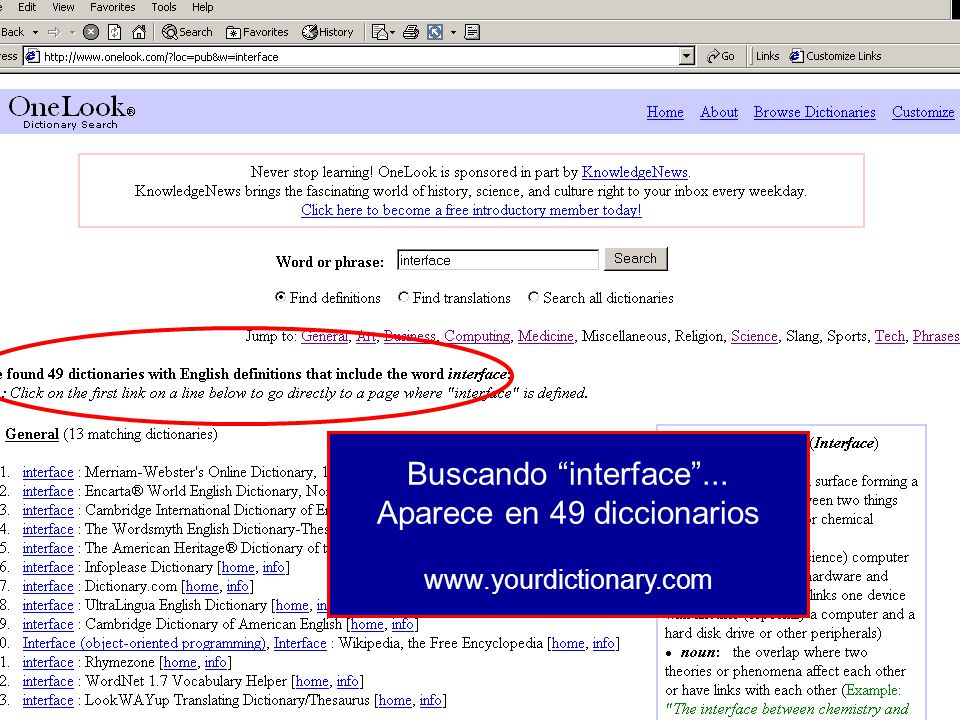Open the Wordsmyth interface definition link

tap(48, 529)
